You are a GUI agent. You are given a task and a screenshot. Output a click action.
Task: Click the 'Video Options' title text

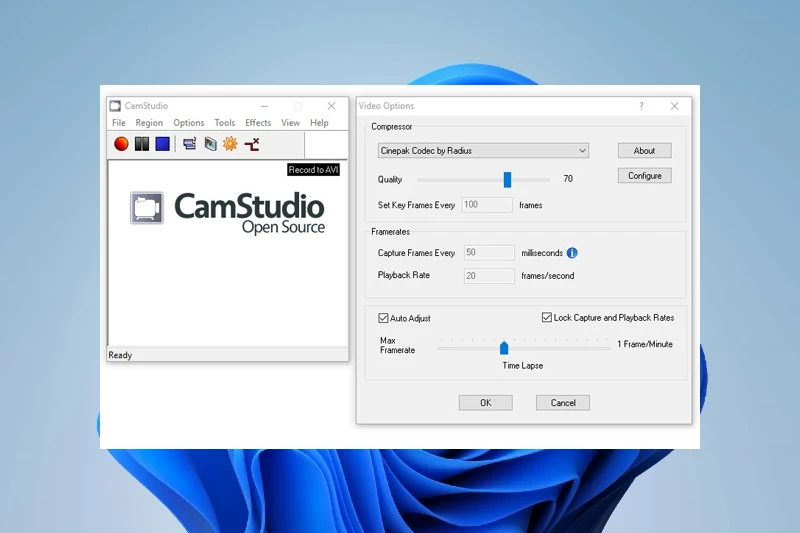tap(386, 106)
